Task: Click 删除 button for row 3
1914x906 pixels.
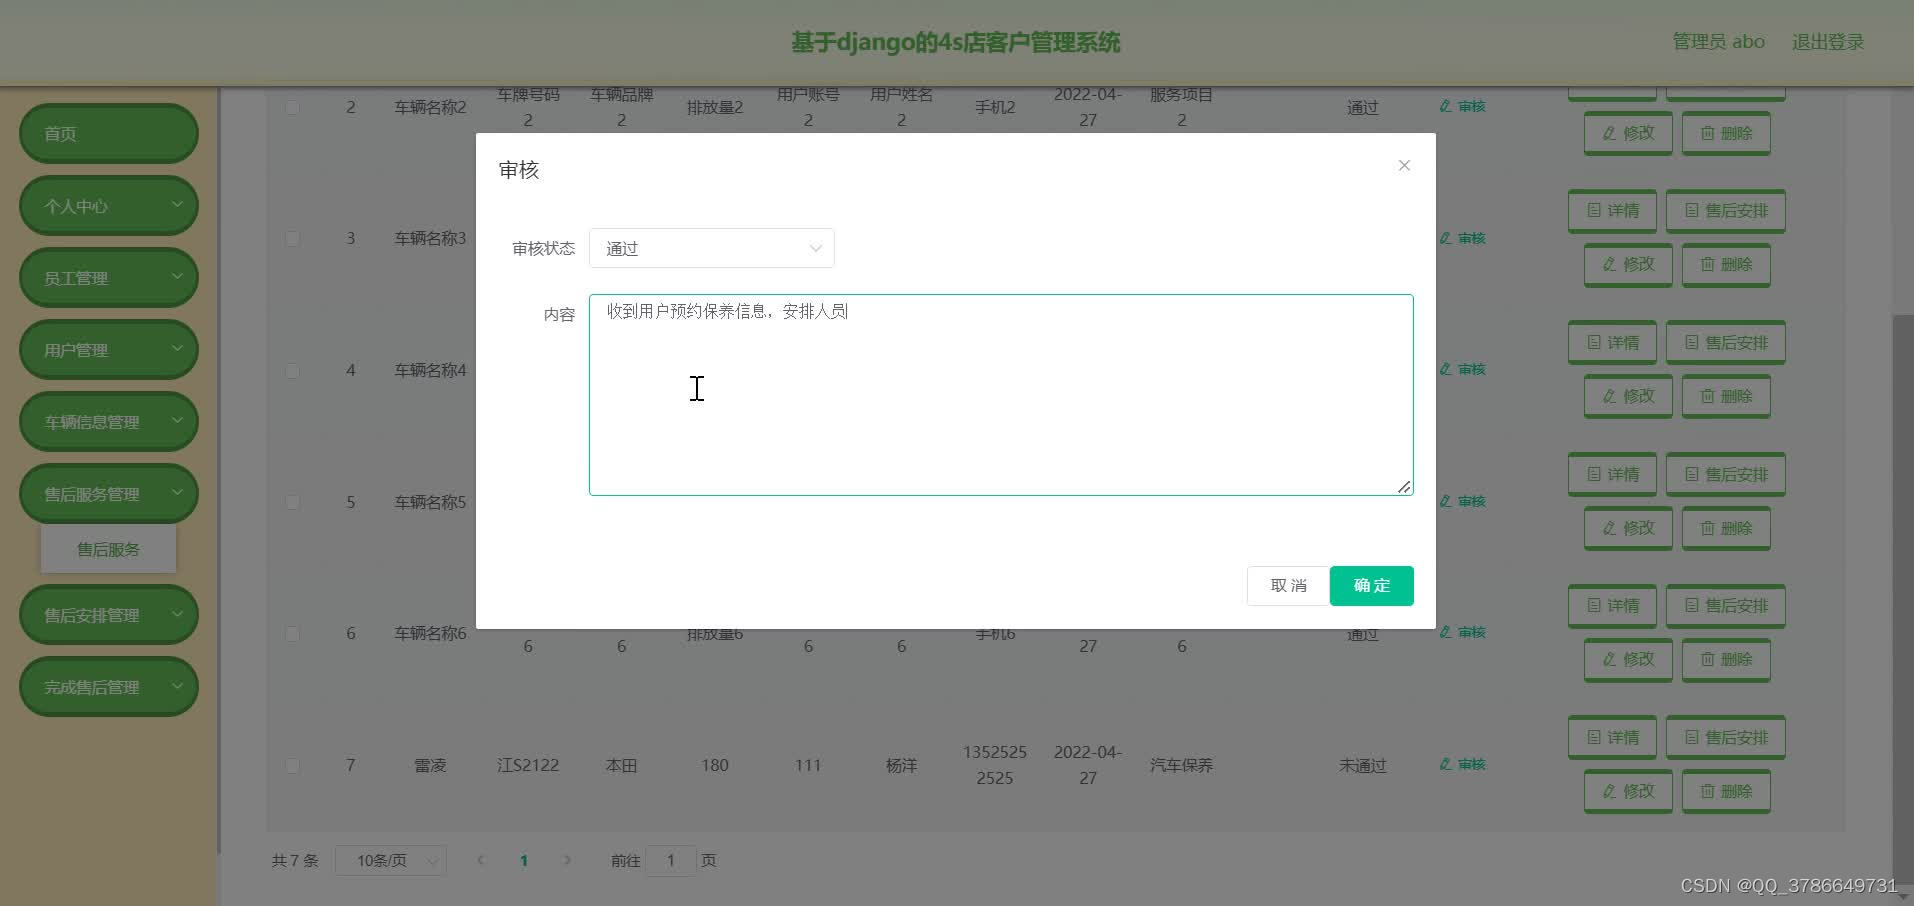Action: click(1726, 265)
